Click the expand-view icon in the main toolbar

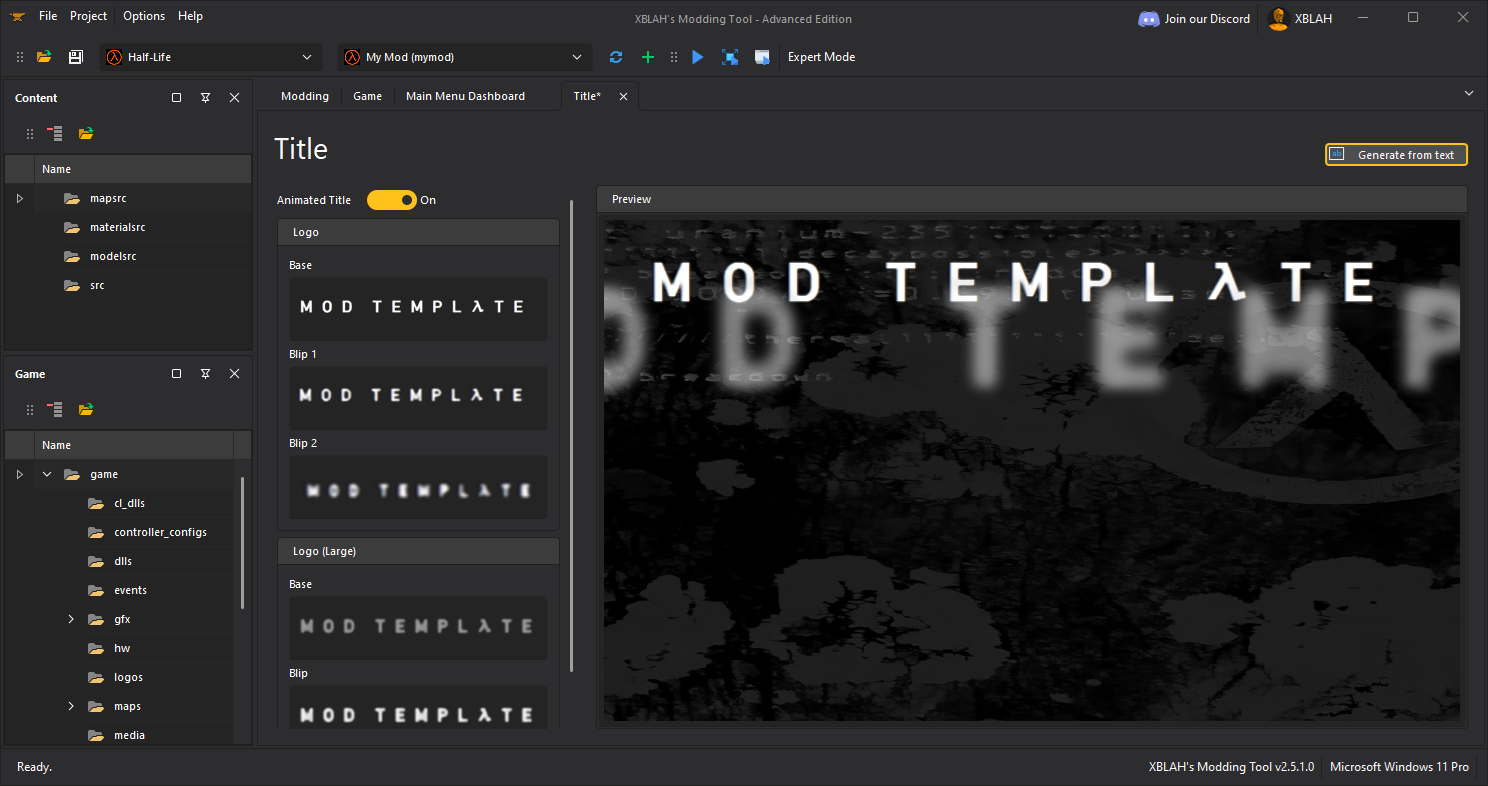pyautogui.click(x=730, y=57)
